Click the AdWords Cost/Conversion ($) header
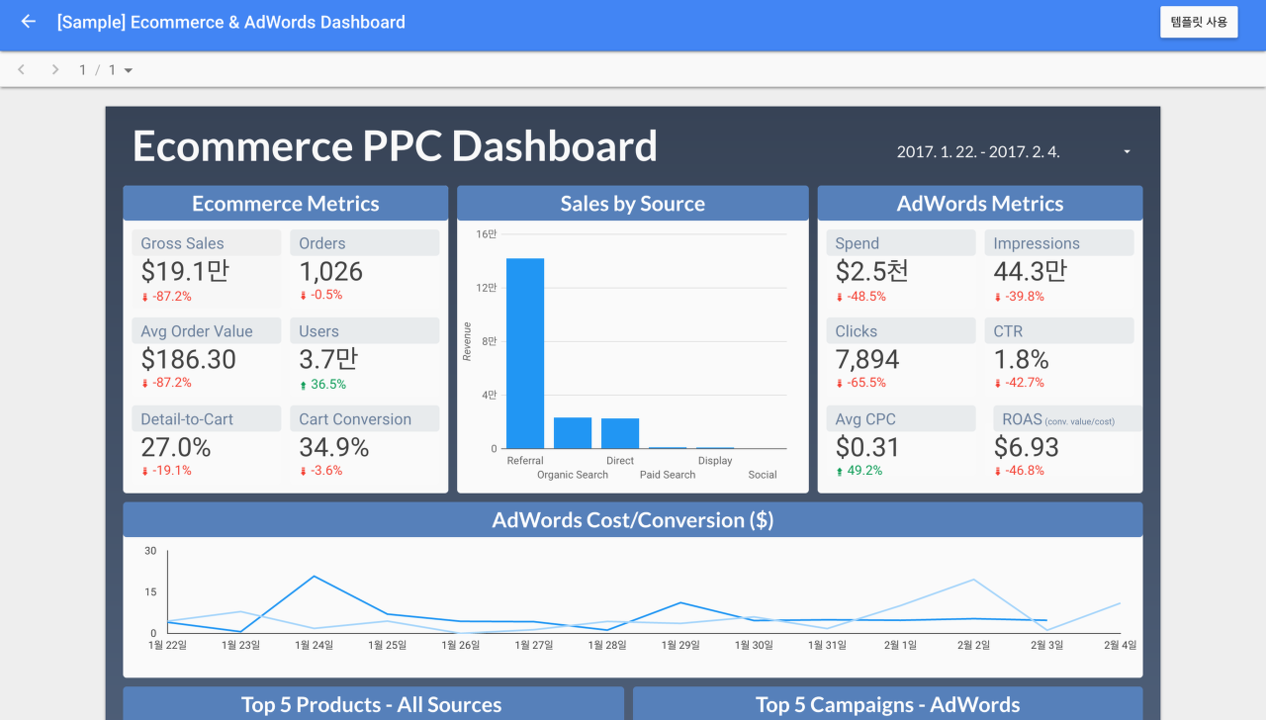This screenshot has height=720, width=1266. point(633,520)
